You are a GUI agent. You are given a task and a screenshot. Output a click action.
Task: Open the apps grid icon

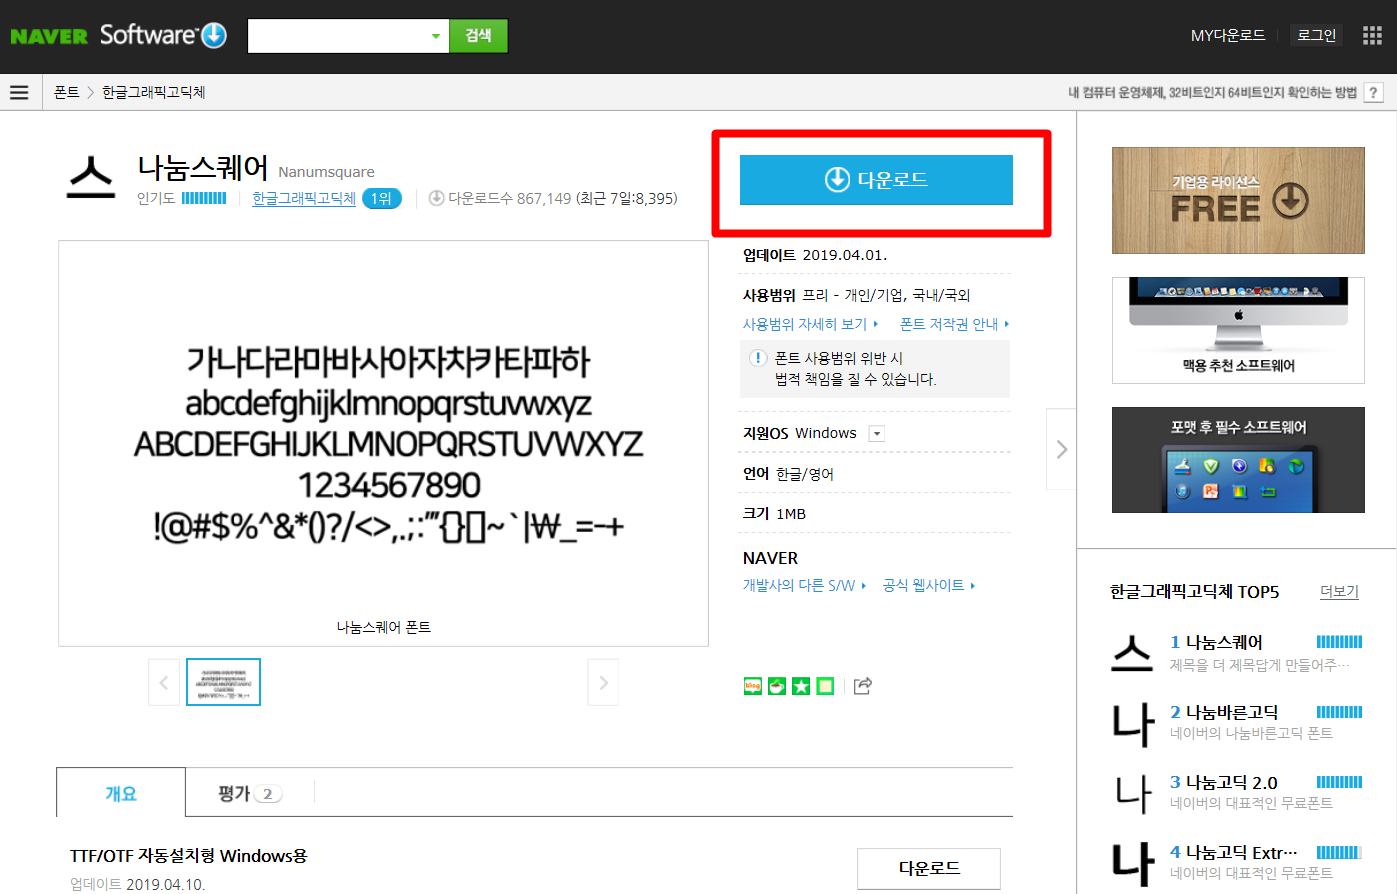pyautogui.click(x=1372, y=35)
